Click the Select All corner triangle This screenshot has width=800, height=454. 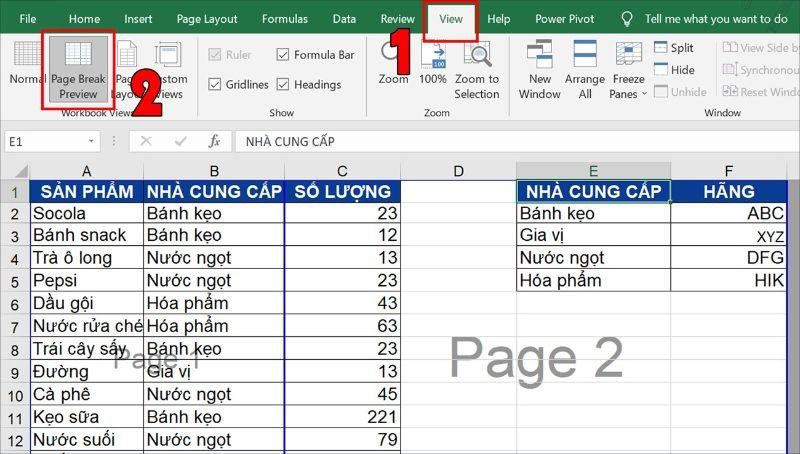[x=21, y=171]
